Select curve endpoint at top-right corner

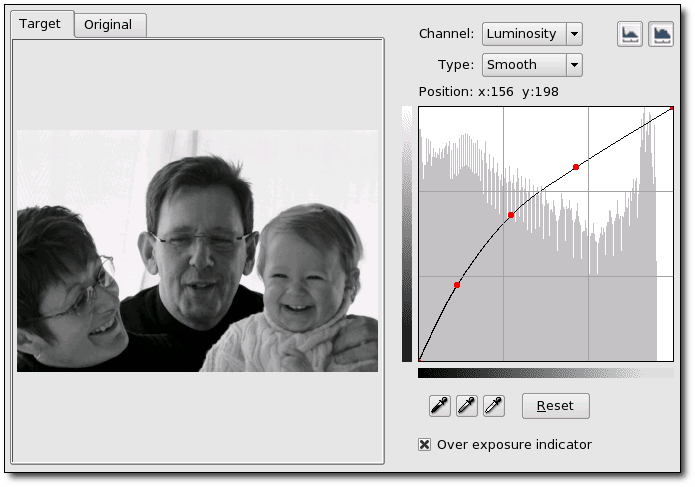point(672,108)
